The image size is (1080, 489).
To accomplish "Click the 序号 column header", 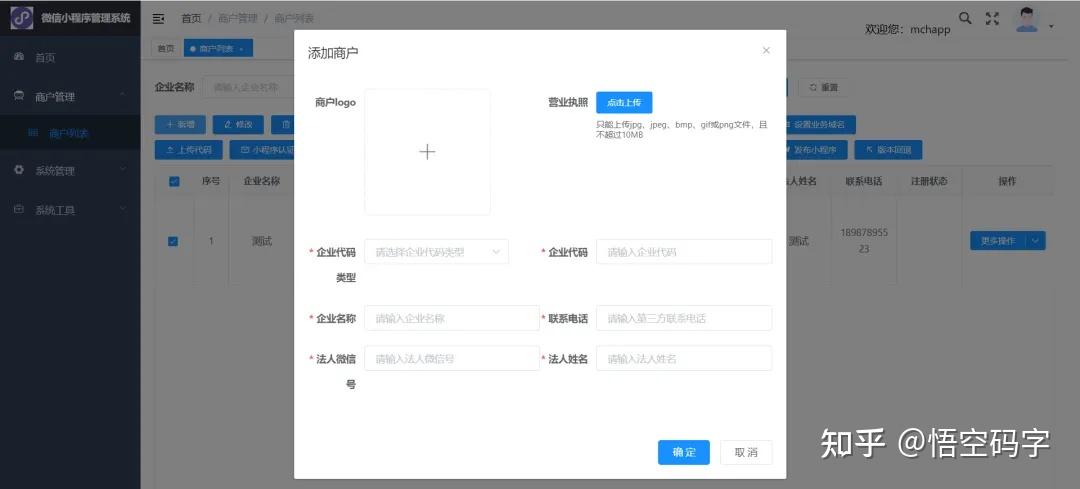I will (x=211, y=182).
